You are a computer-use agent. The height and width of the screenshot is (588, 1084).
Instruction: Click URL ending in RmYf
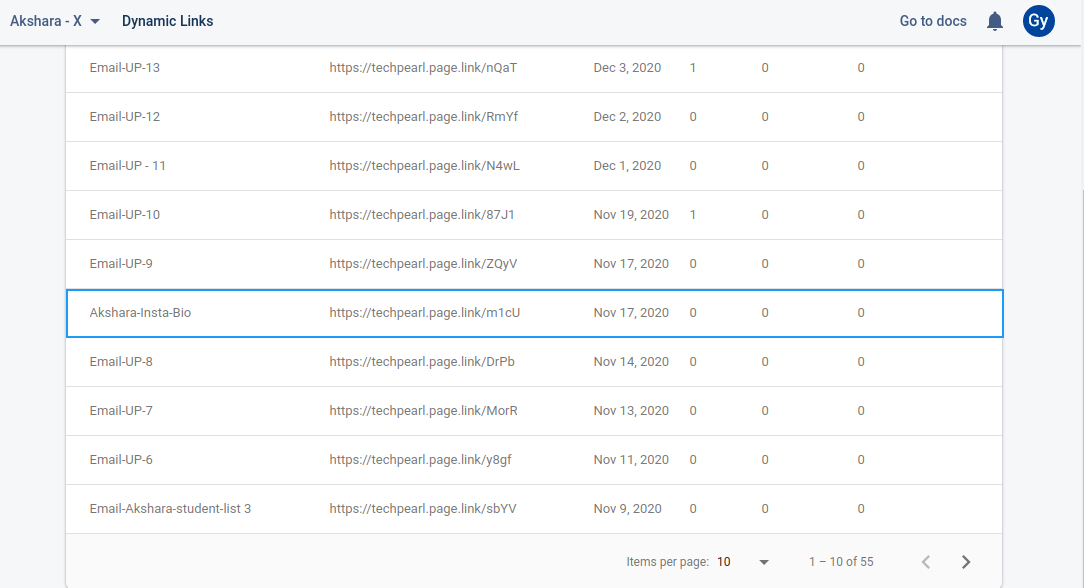pyautogui.click(x=424, y=117)
